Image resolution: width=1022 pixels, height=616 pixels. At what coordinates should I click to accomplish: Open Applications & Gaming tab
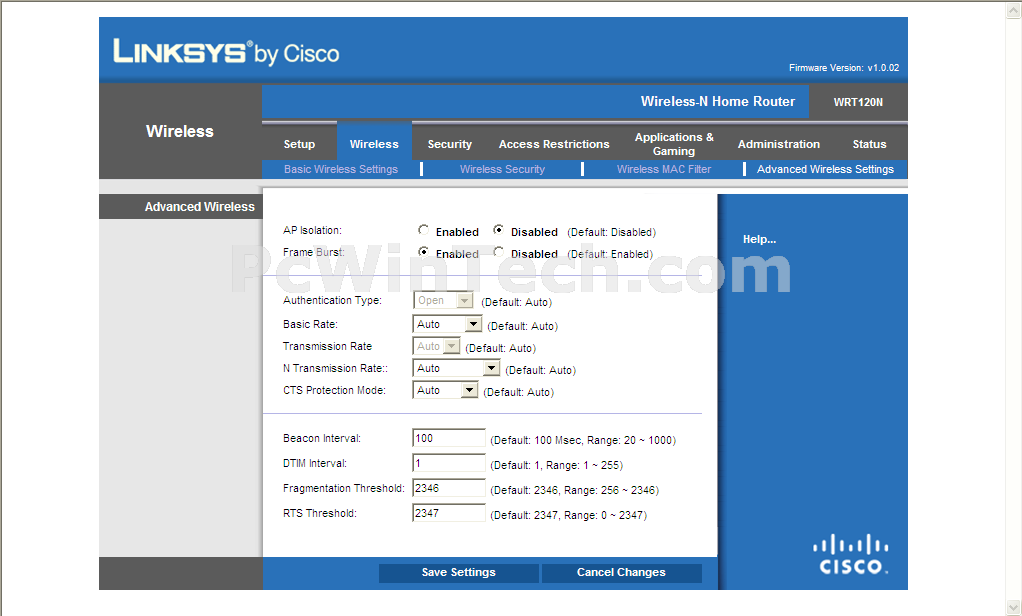[674, 144]
